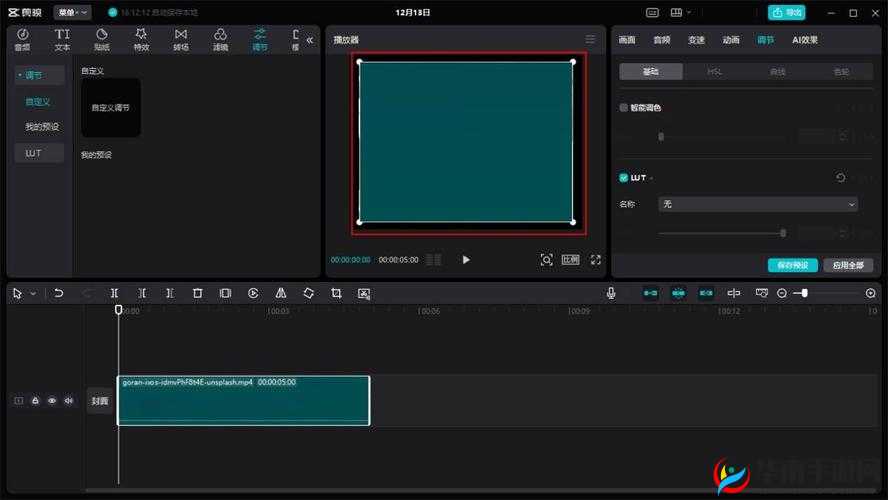Click the undo arrow in timeline toolbar
Image resolution: width=888 pixels, height=500 pixels.
pos(59,293)
